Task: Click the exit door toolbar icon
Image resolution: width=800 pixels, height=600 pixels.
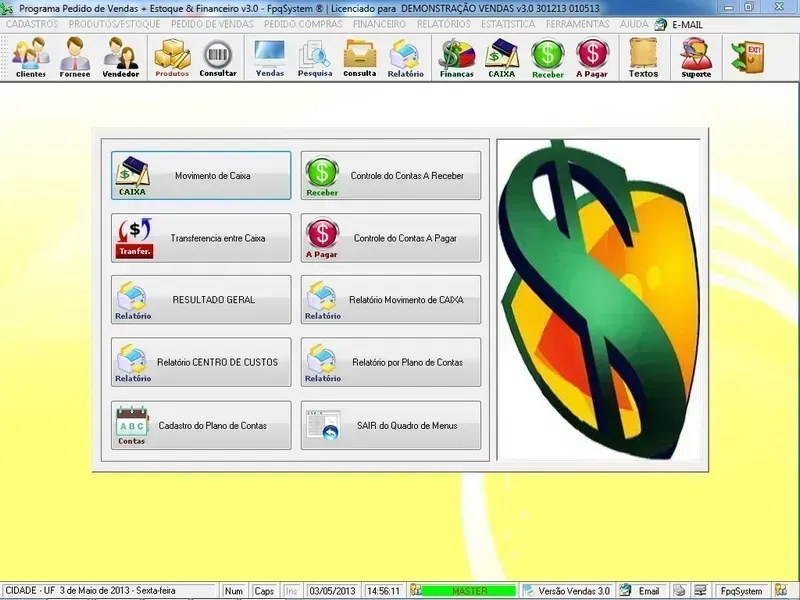Action: [747, 55]
